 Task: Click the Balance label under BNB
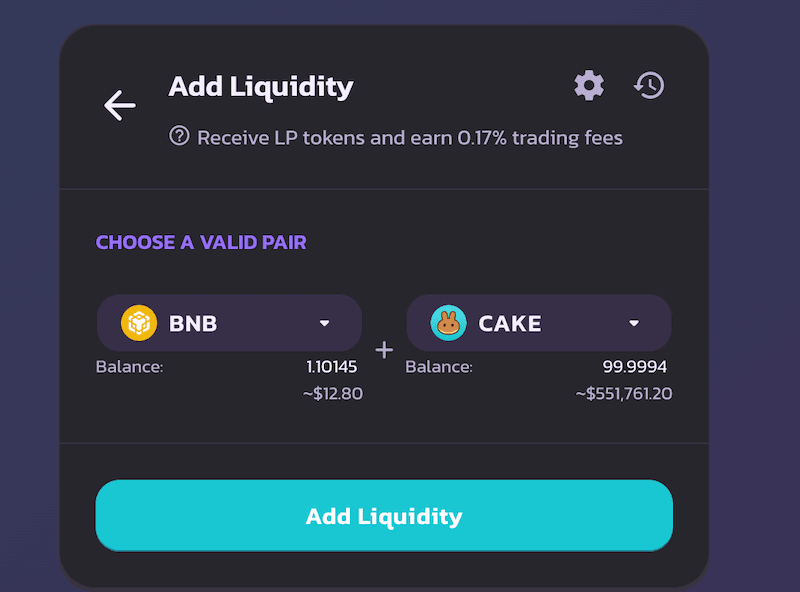click(x=129, y=367)
